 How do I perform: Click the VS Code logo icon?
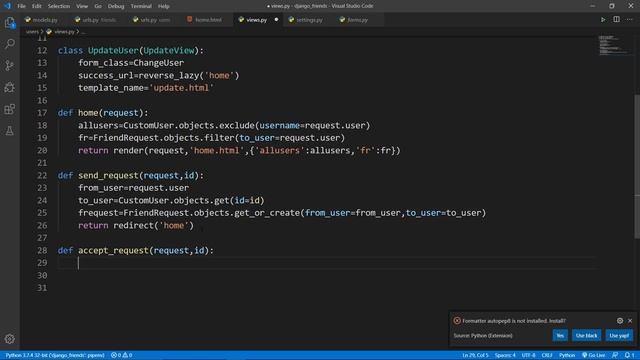(x=7, y=6)
